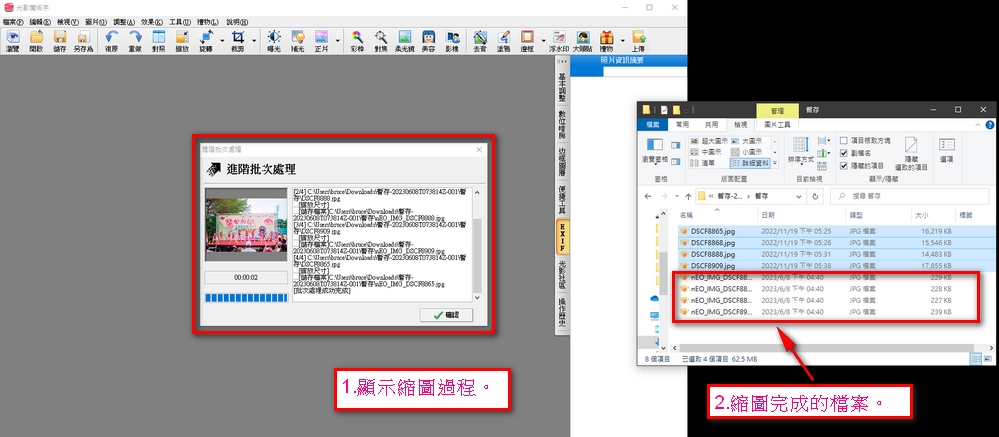999x437 pixels.
Task: Uncheck the 副檔名 file extensions checkbox
Action: (x=843, y=153)
